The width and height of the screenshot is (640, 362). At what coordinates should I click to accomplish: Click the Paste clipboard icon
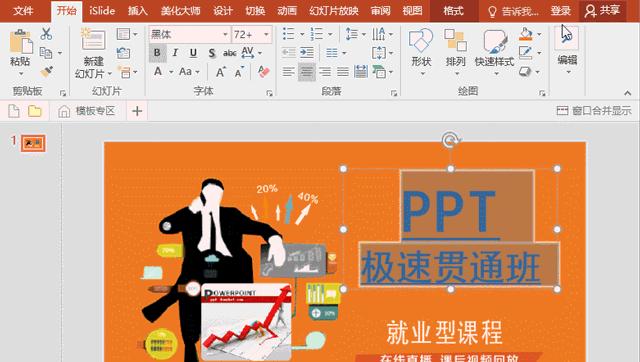click(20, 42)
